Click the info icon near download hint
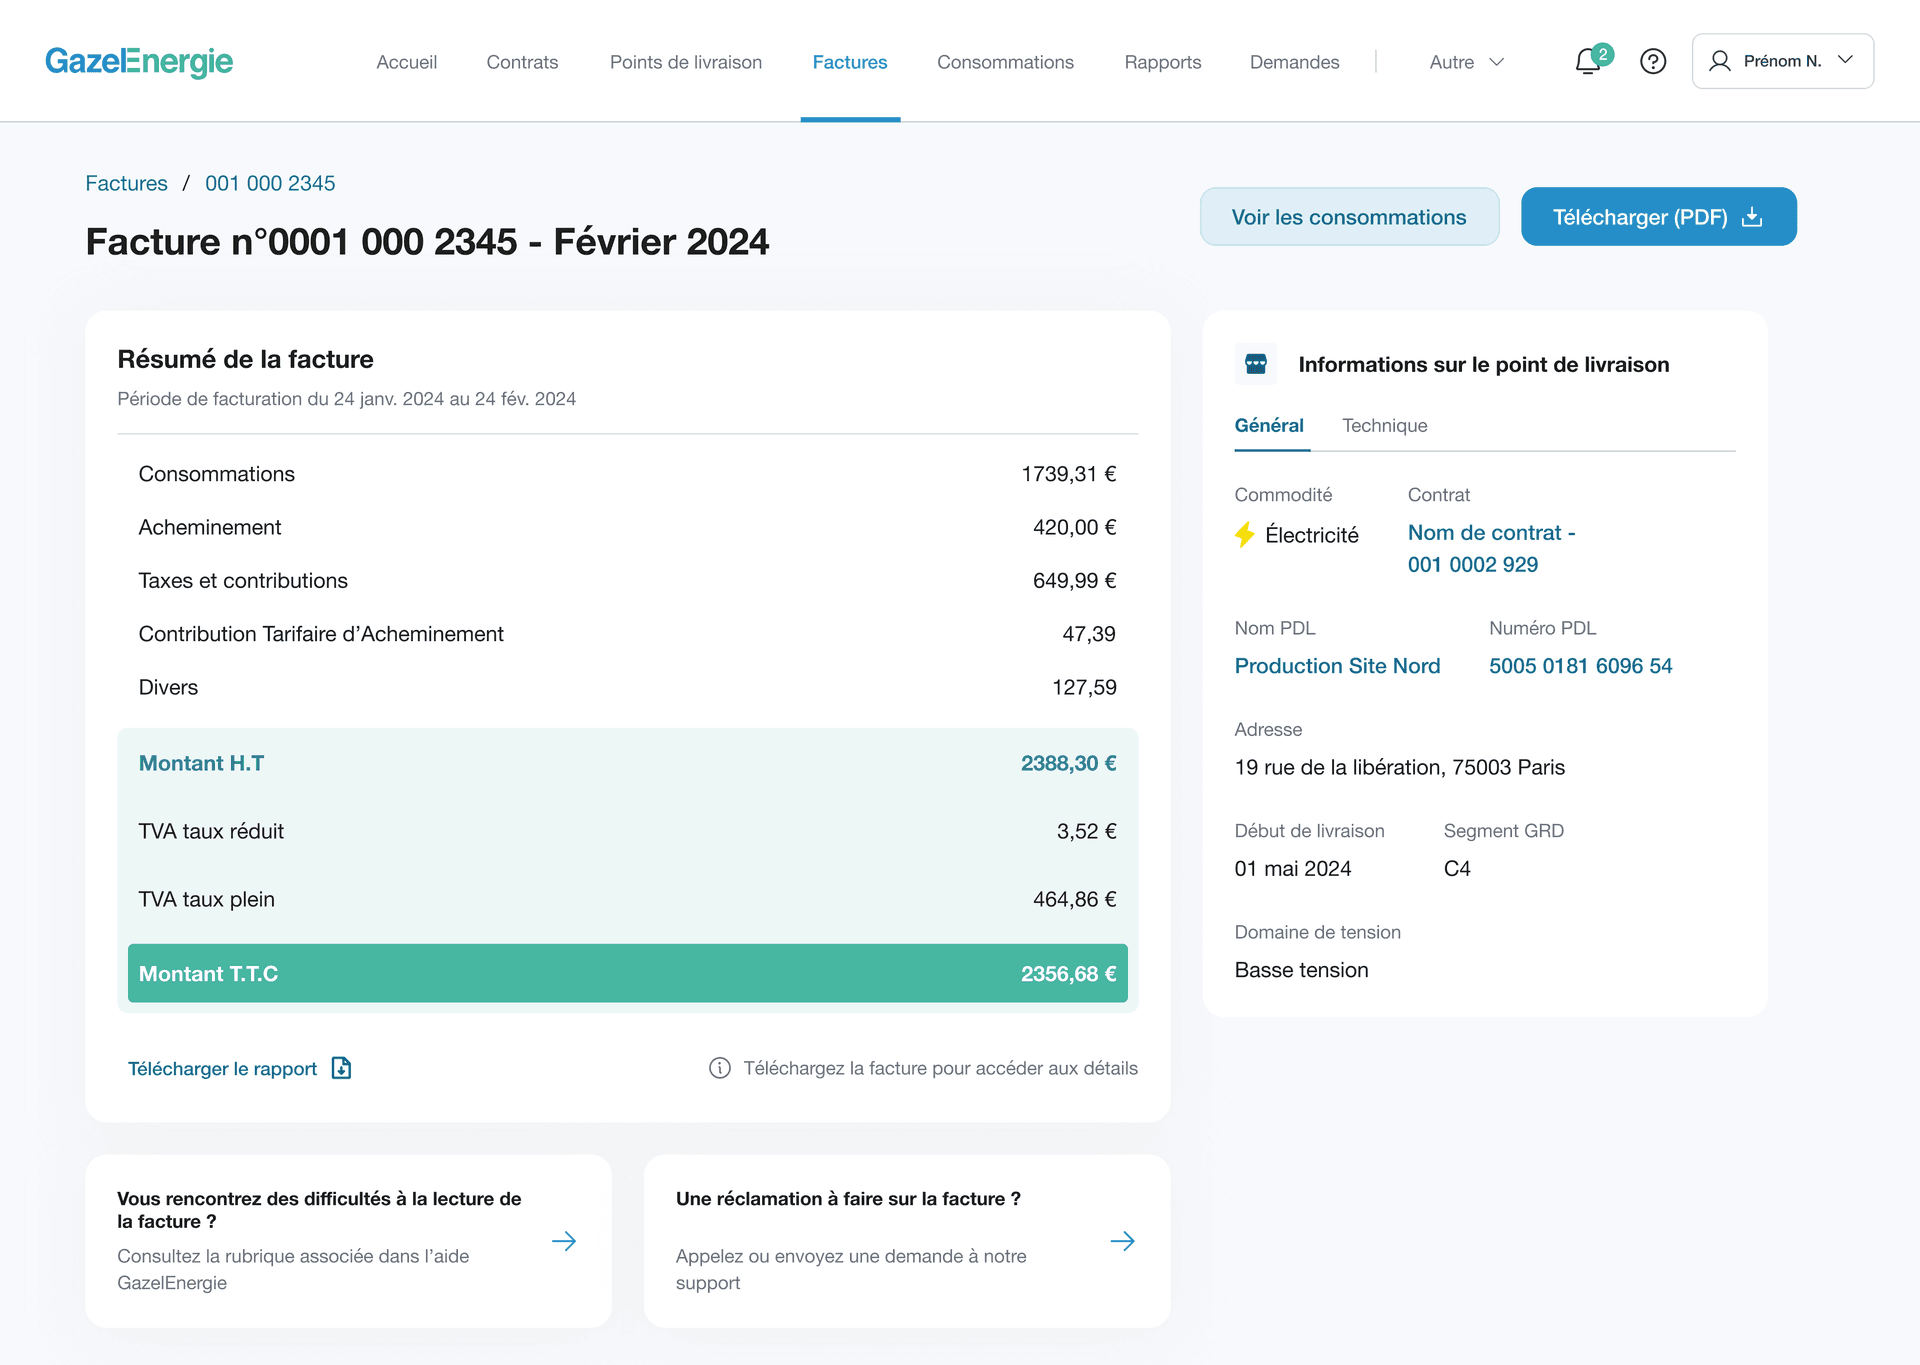 click(x=719, y=1068)
